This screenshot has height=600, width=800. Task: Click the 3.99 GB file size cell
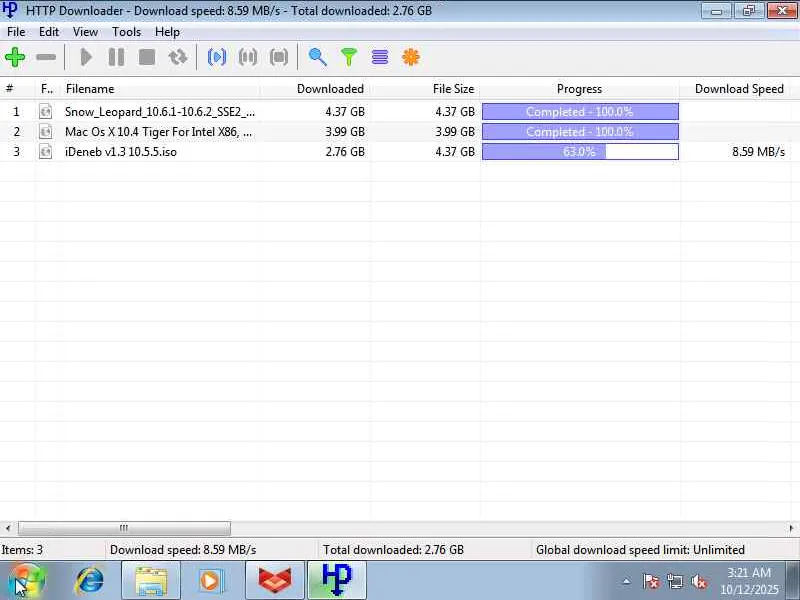point(455,132)
